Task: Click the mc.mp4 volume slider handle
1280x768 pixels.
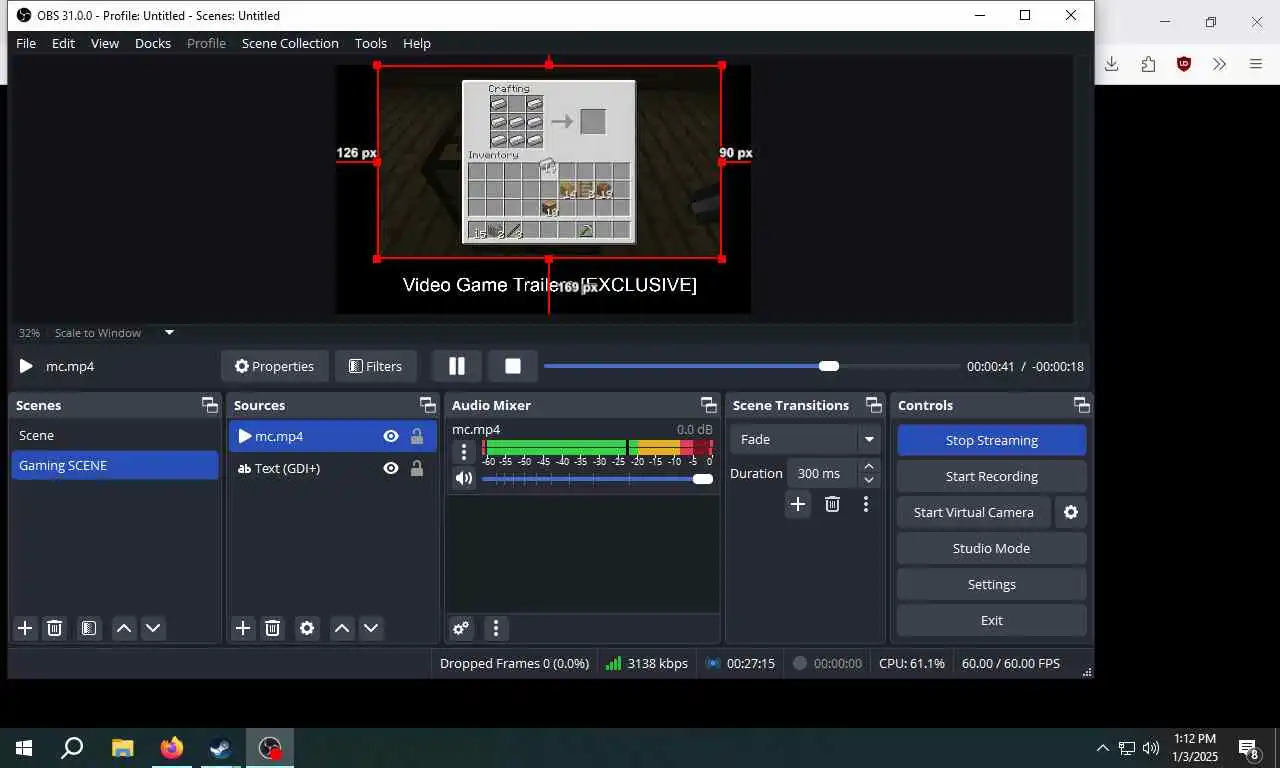Action: tap(703, 479)
